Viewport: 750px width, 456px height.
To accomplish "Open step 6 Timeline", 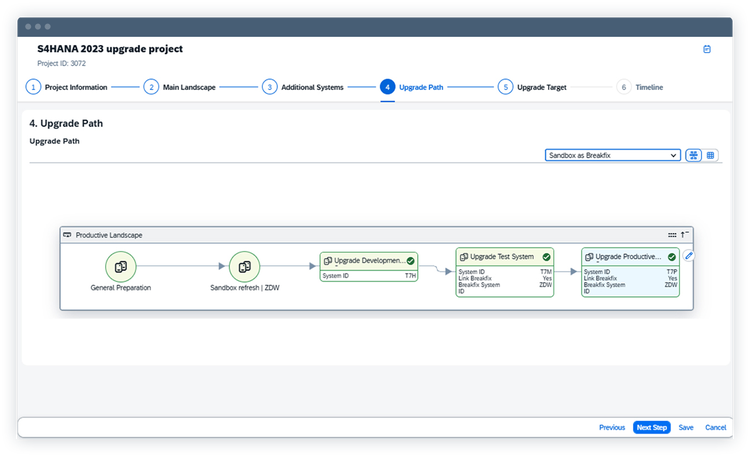I will tap(640, 87).
